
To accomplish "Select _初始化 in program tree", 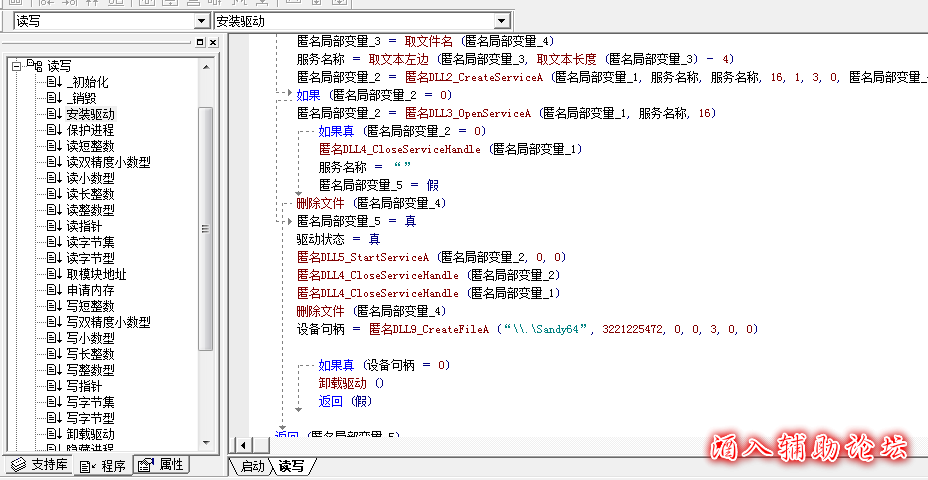I will pyautogui.click(x=87, y=82).
